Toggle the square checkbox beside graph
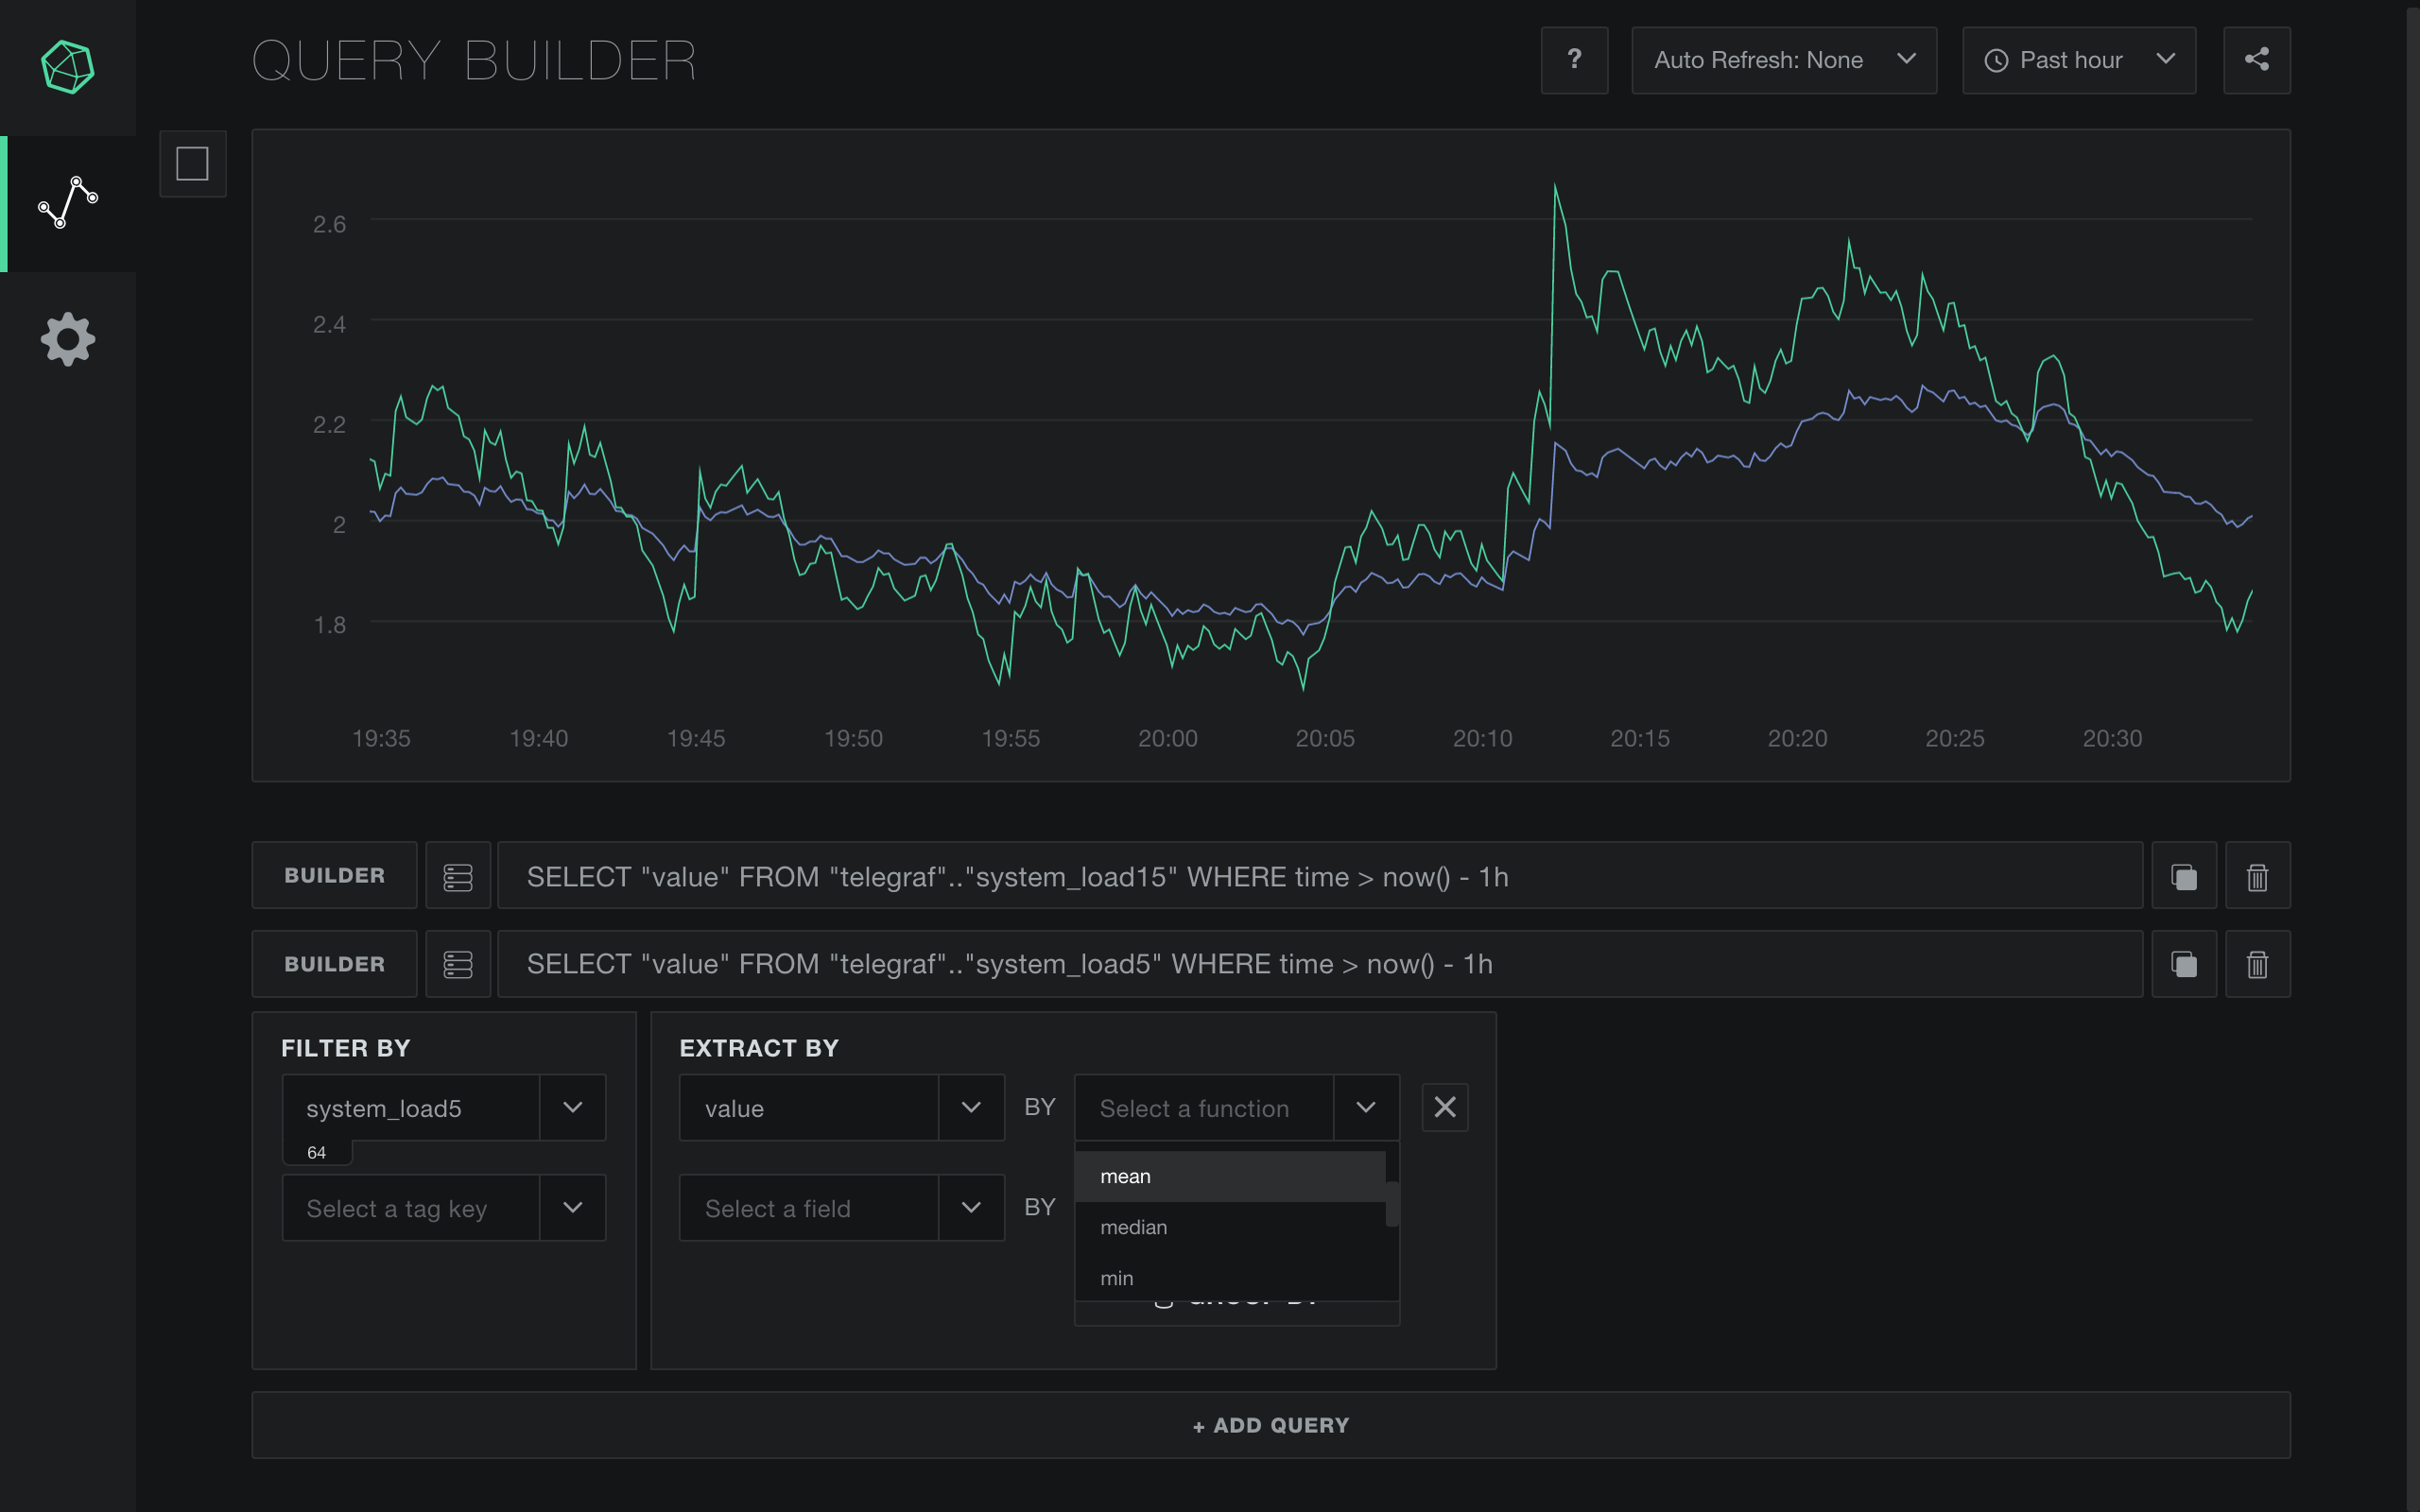Screen dimensions: 2420x1512 click(192, 164)
